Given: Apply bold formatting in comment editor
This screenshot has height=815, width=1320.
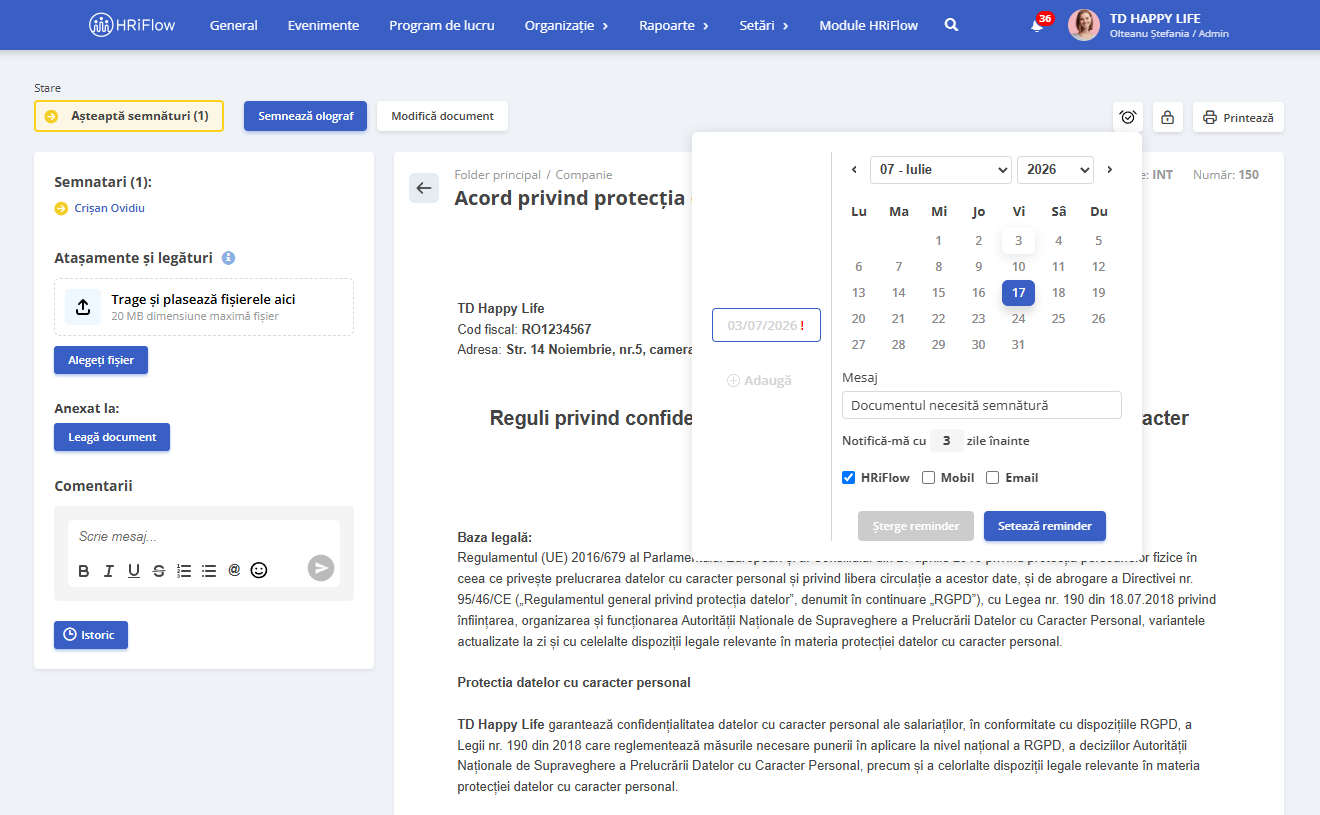Looking at the screenshot, I should point(84,571).
